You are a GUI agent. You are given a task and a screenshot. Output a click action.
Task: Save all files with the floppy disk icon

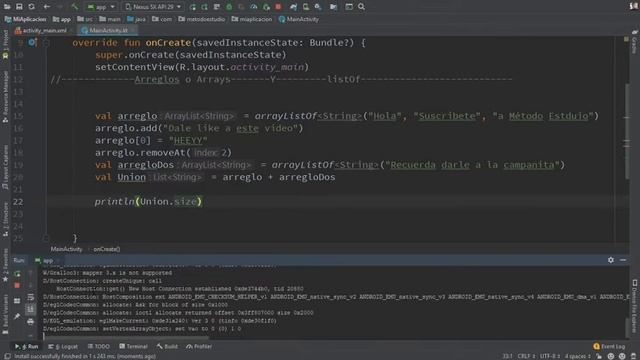click(x=19, y=7)
